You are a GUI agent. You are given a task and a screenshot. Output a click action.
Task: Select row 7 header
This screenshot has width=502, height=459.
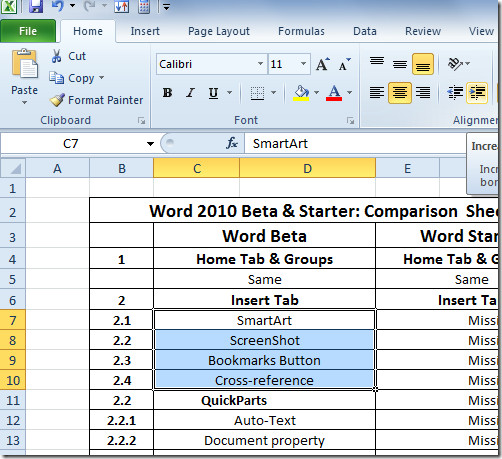tap(13, 320)
